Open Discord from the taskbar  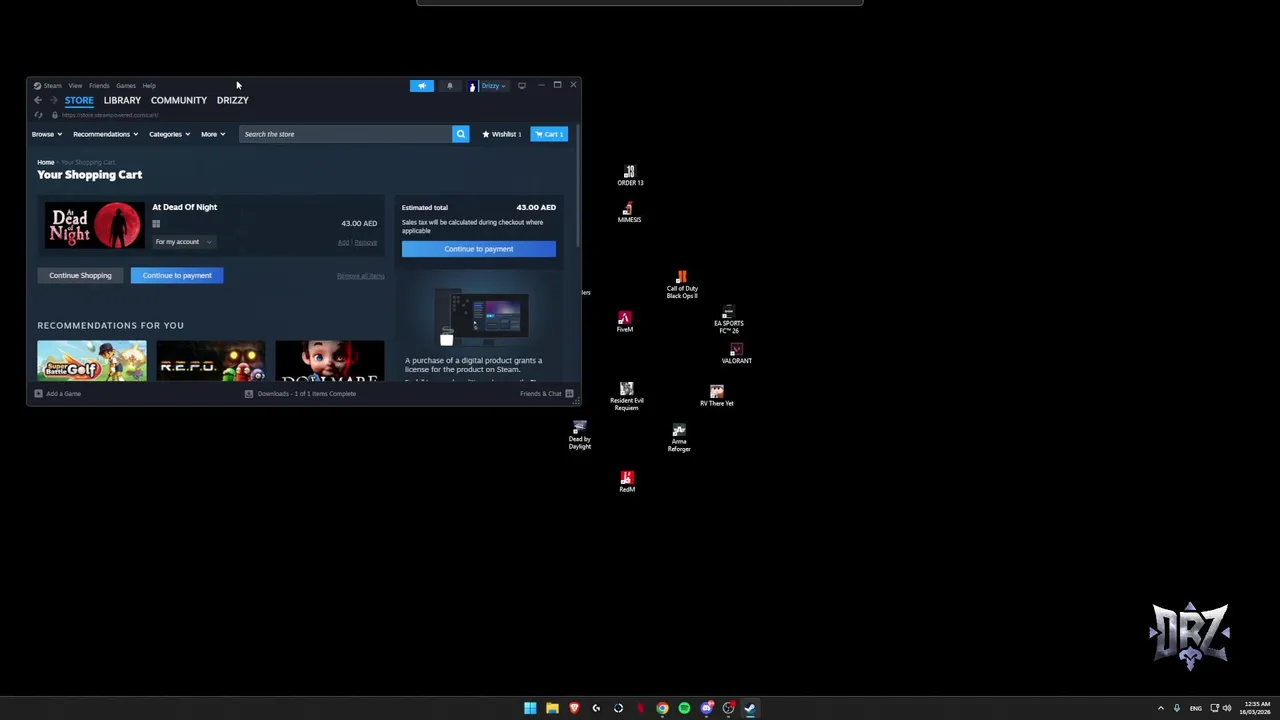[707, 708]
